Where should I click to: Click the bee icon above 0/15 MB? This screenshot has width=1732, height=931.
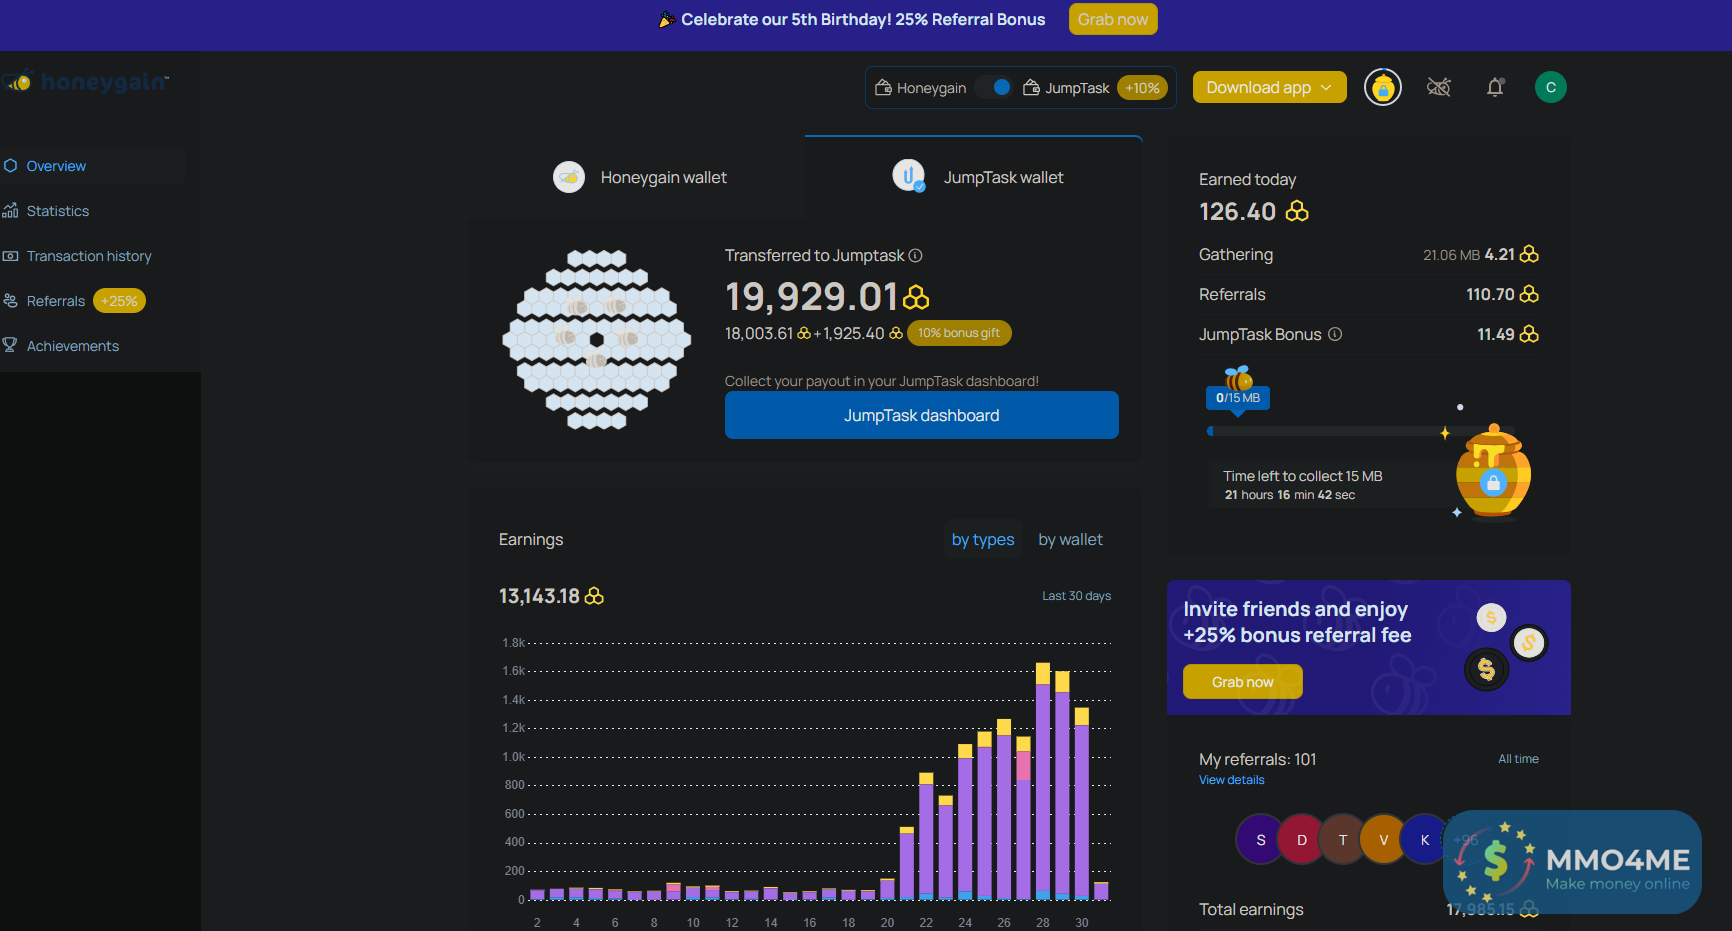(x=1238, y=378)
